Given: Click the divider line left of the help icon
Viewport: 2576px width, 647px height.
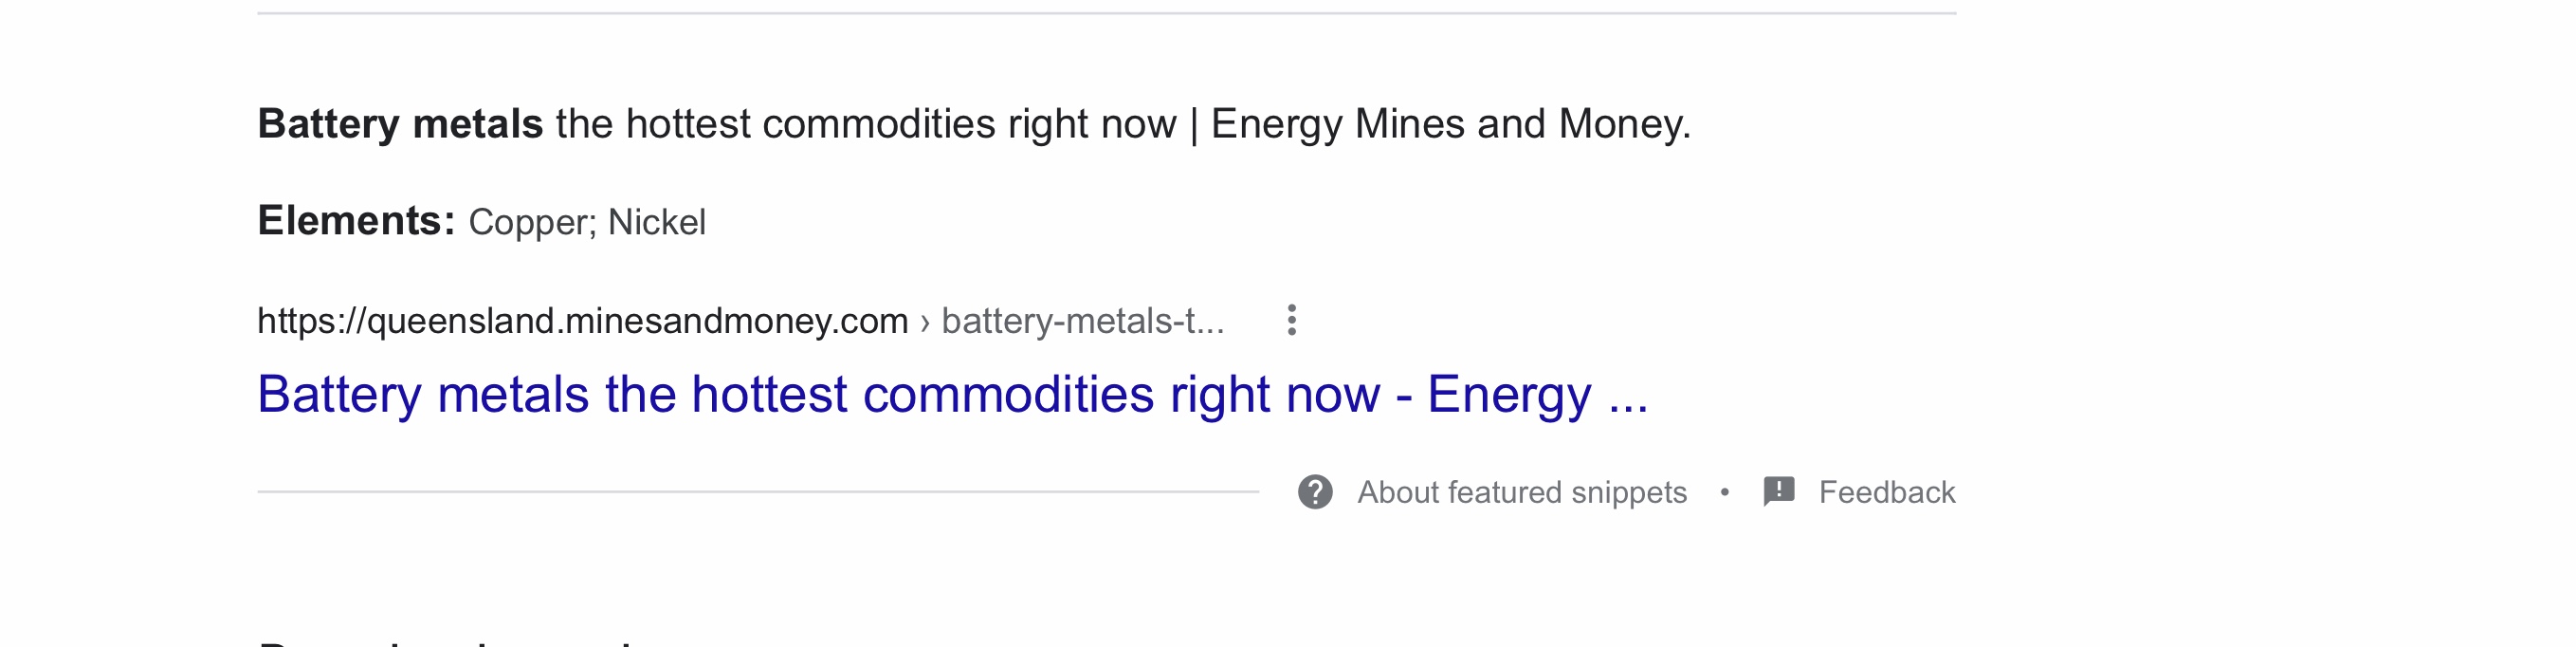Looking at the screenshot, I should [758, 491].
